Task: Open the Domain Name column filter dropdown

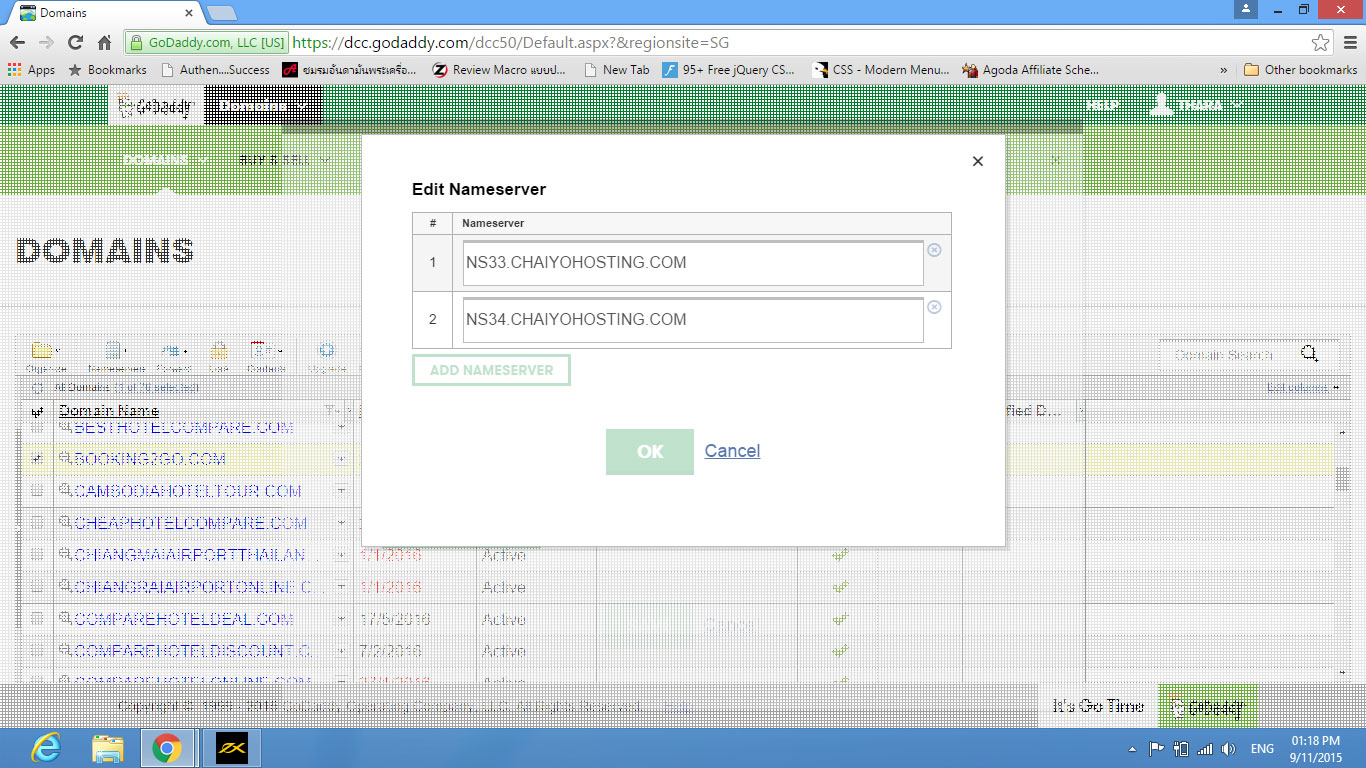Action: (332, 411)
